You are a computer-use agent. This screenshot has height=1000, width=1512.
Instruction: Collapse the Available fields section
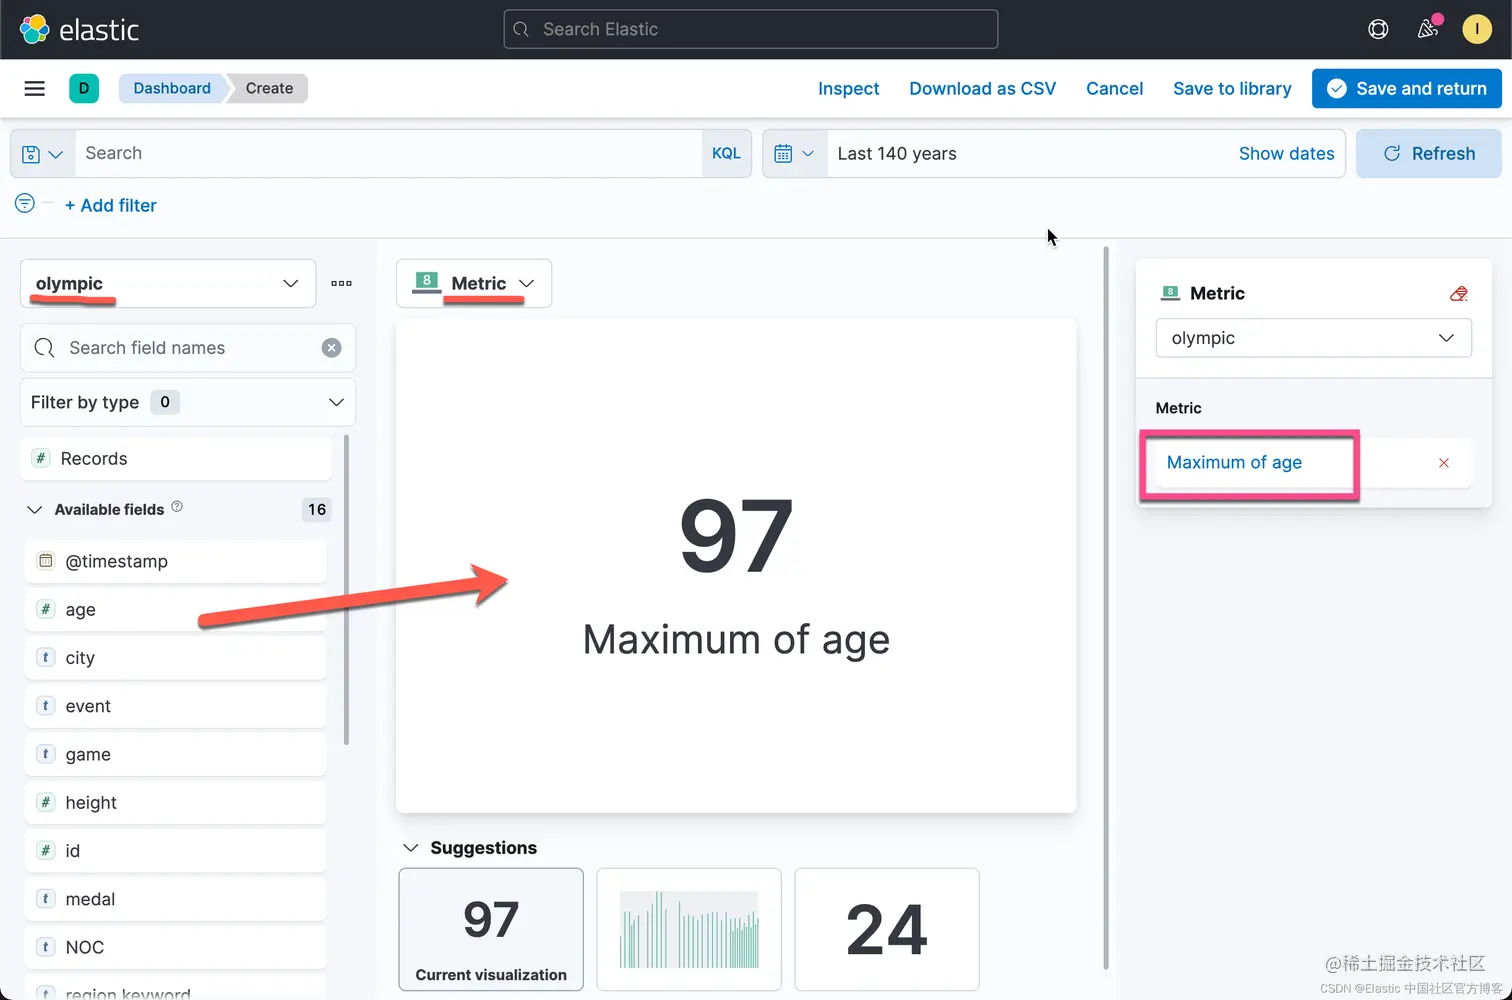[35, 509]
